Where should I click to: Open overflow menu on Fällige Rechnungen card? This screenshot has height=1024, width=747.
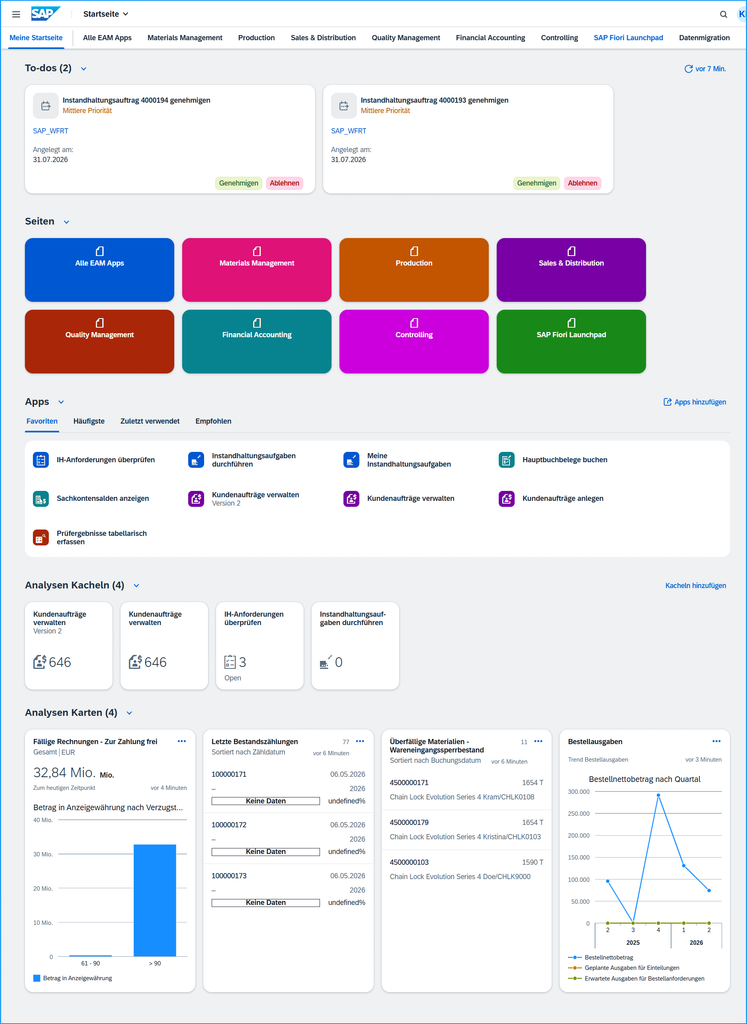tap(182, 741)
